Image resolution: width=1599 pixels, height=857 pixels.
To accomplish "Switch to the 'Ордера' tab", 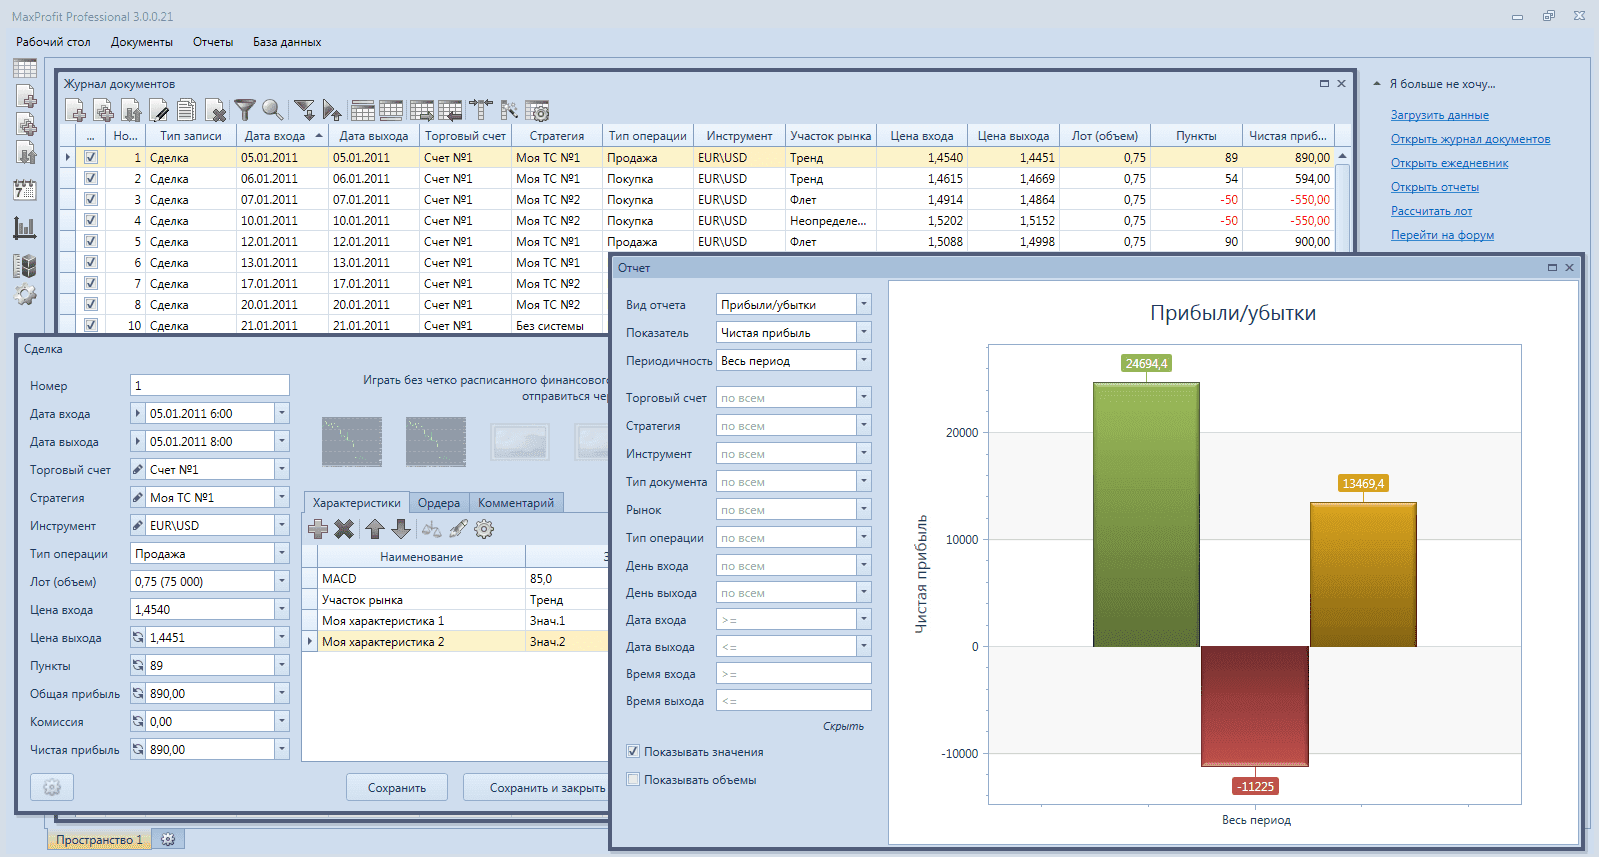I will pyautogui.click(x=439, y=503).
